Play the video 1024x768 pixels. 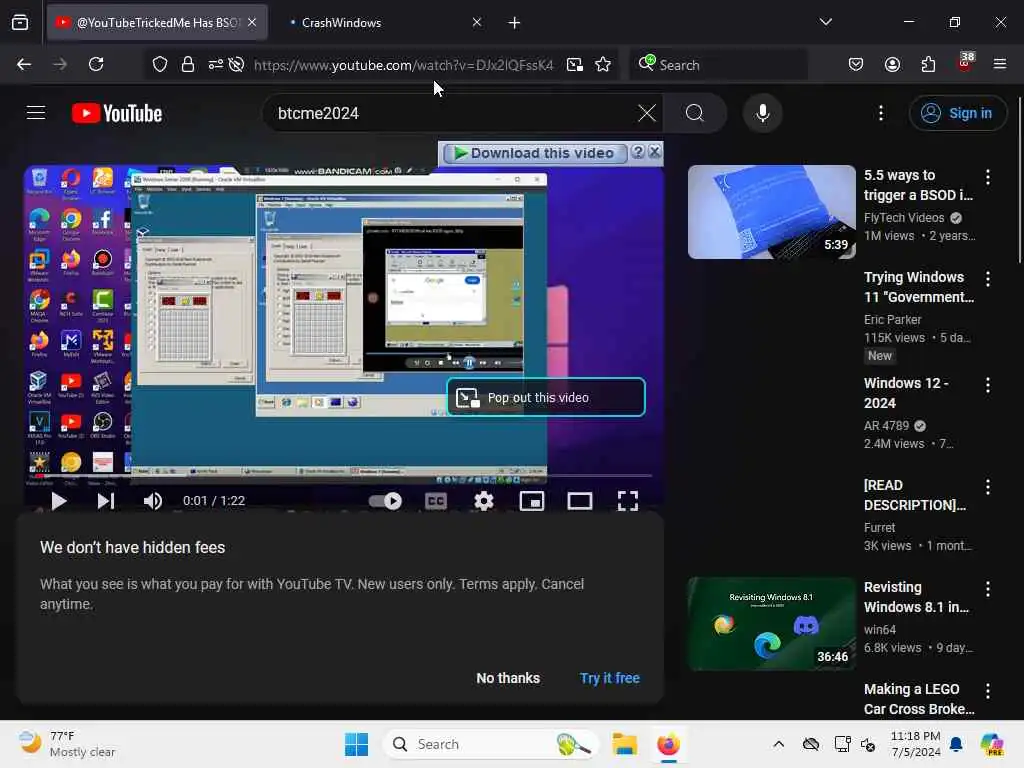coord(58,501)
